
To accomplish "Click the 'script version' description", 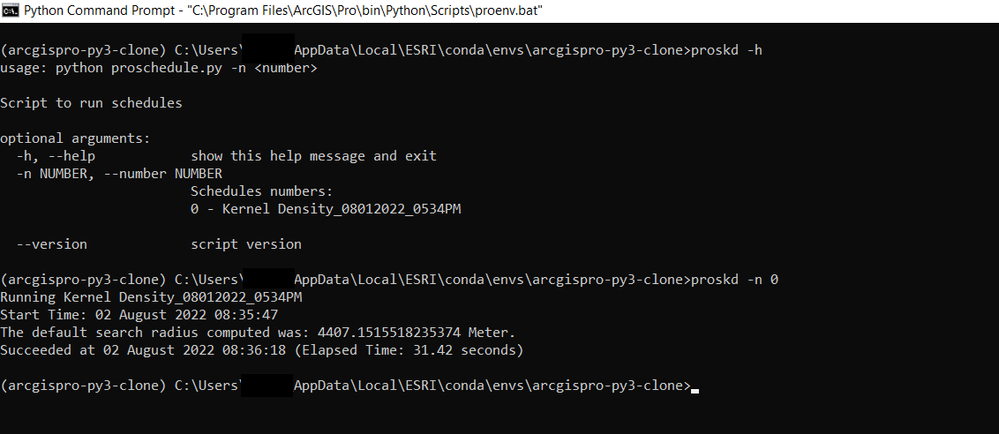I will point(246,244).
